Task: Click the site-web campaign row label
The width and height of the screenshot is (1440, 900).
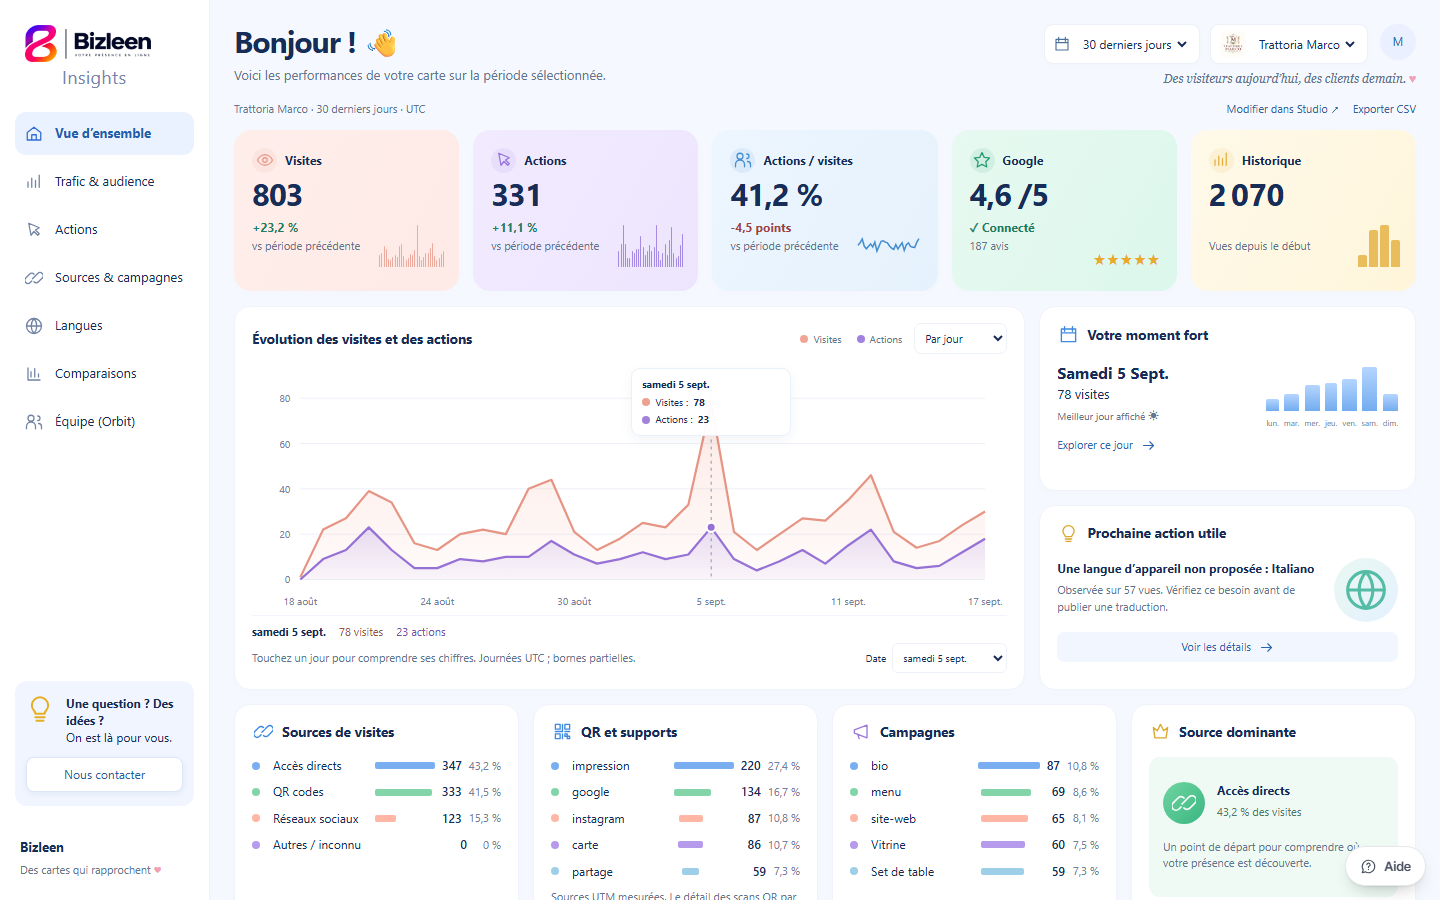Action: 893,819
